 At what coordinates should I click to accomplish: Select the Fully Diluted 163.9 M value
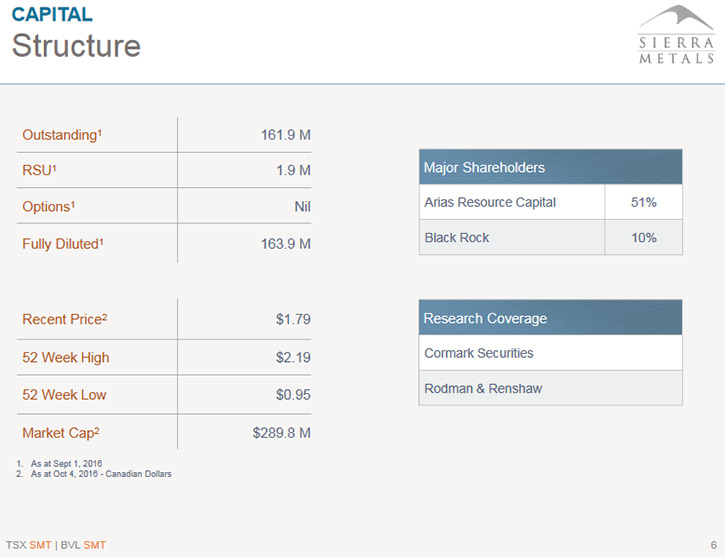[285, 244]
